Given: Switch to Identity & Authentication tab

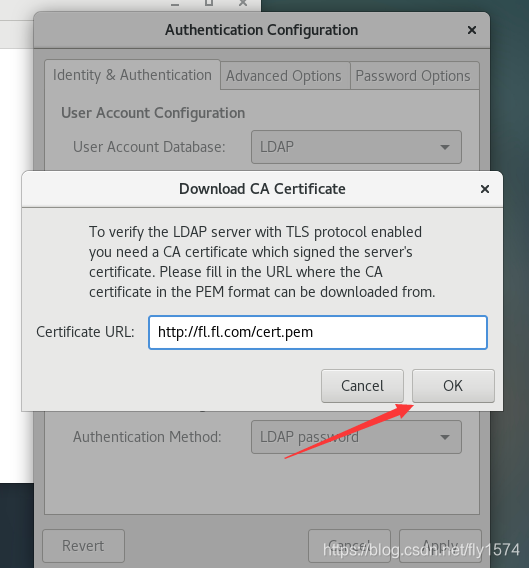Looking at the screenshot, I should point(132,75).
